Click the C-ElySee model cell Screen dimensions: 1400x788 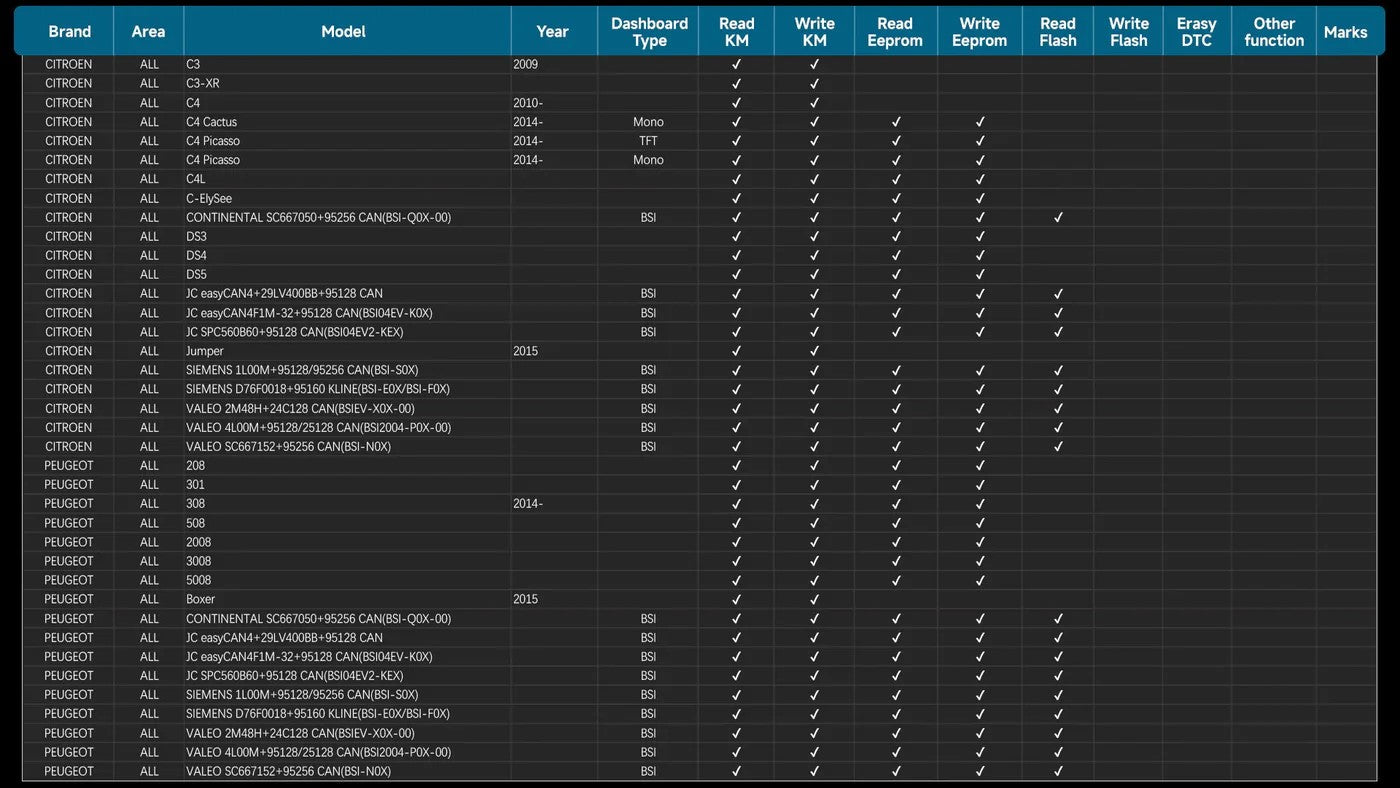(347, 198)
